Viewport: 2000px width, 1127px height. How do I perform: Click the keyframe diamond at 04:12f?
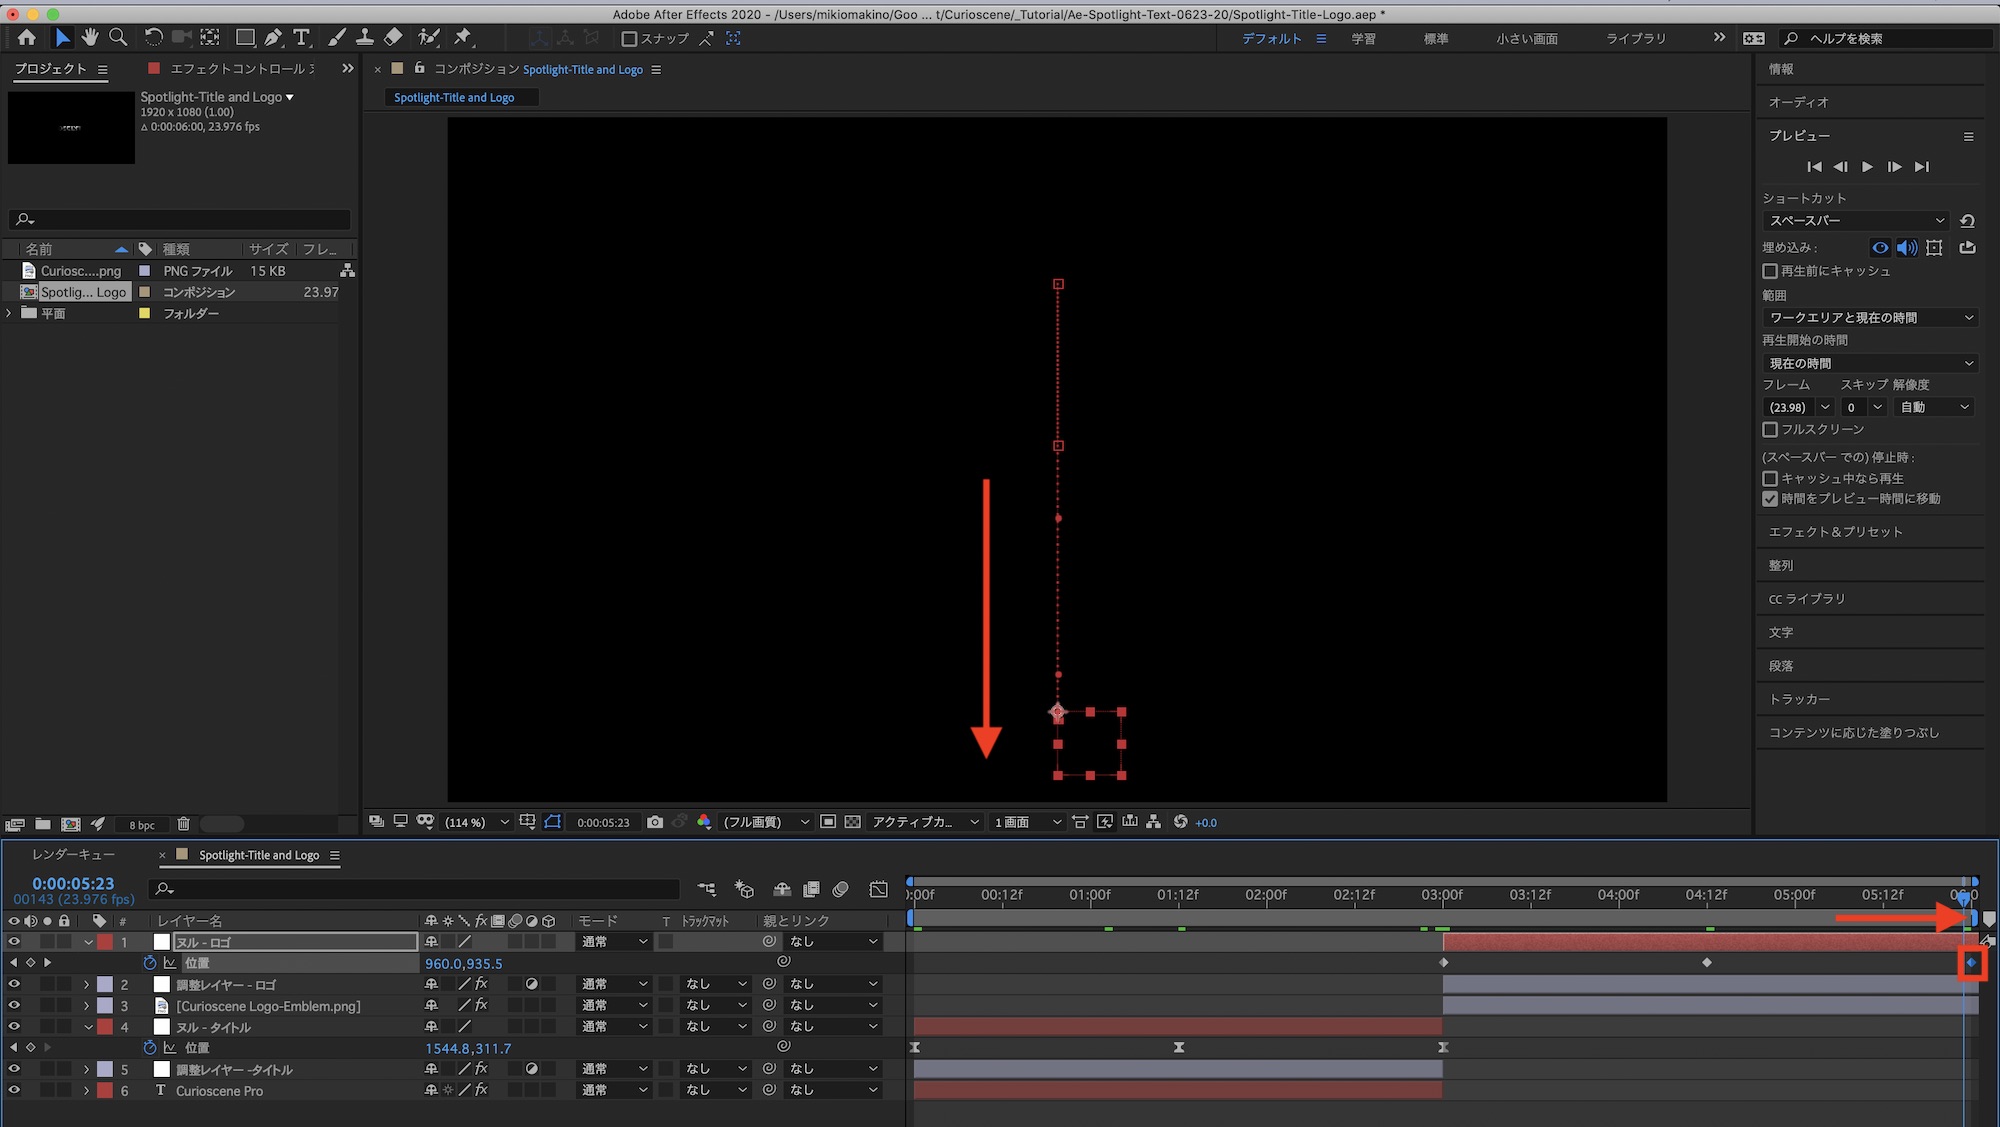[1707, 962]
